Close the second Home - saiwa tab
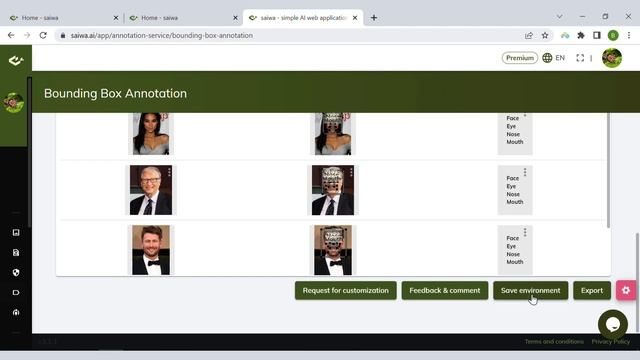 point(236,18)
